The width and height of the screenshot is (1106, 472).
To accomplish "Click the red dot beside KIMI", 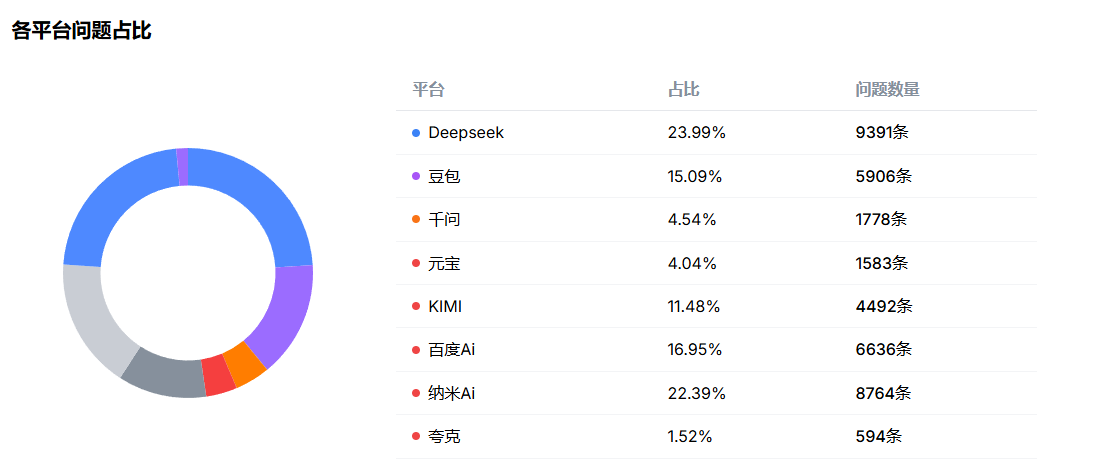I will tap(416, 307).
